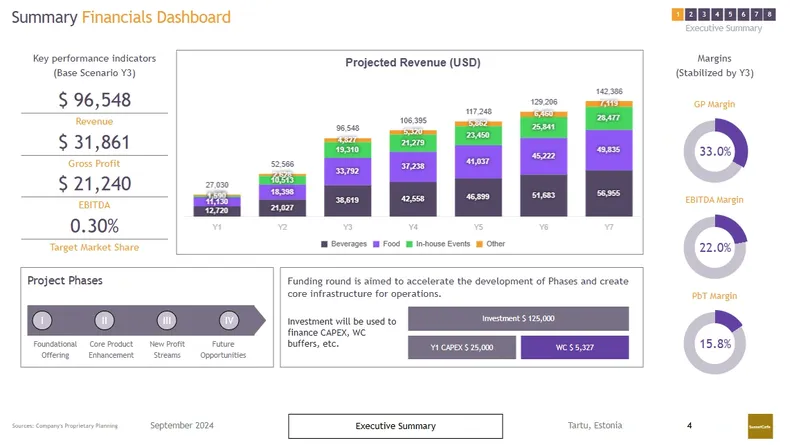
Task: Click Y3 Beverages segment 38,619
Action: [x=348, y=201]
